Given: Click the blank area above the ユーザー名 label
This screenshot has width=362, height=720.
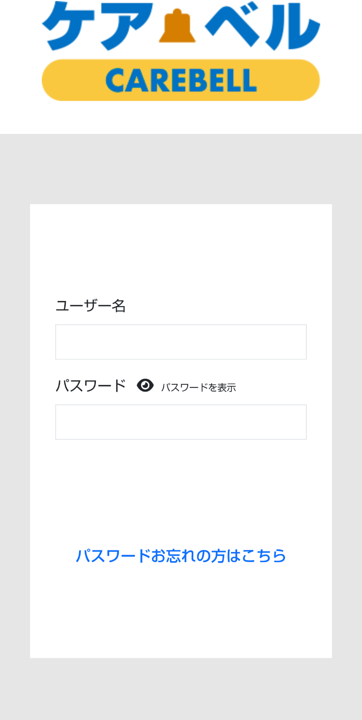Looking at the screenshot, I should (181, 250).
